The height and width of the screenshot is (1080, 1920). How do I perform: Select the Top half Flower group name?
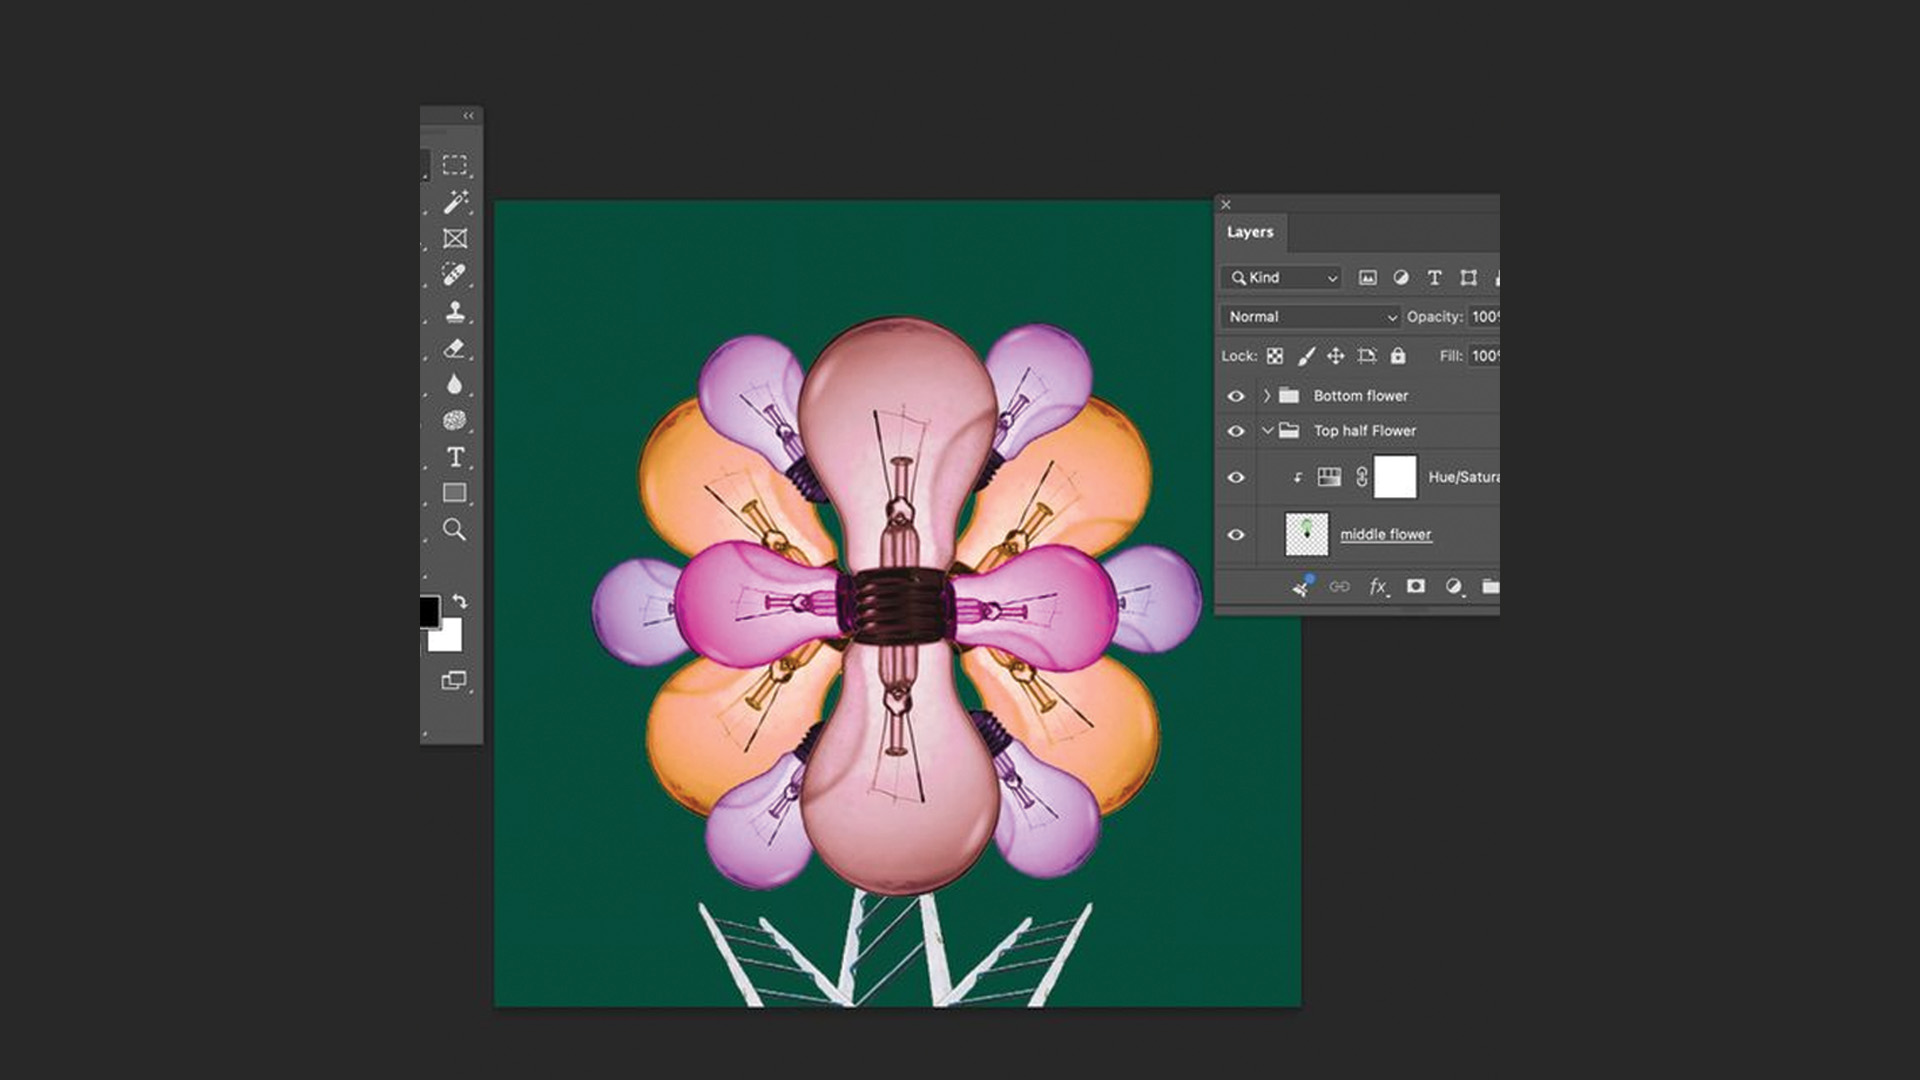pos(1365,431)
